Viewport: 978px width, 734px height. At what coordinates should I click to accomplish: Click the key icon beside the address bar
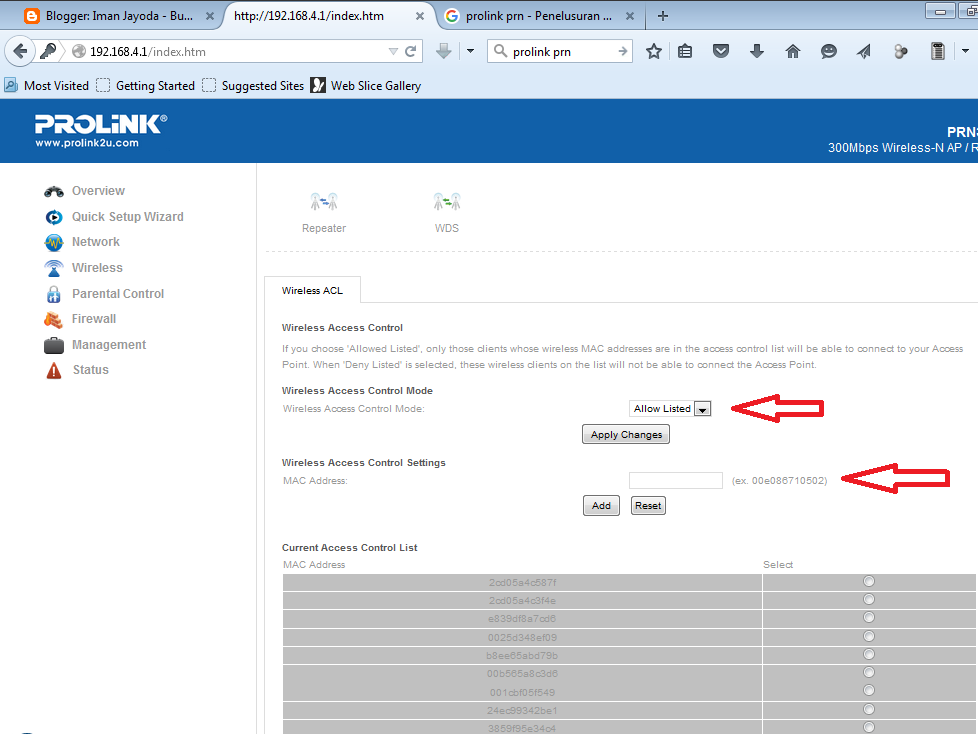point(48,51)
